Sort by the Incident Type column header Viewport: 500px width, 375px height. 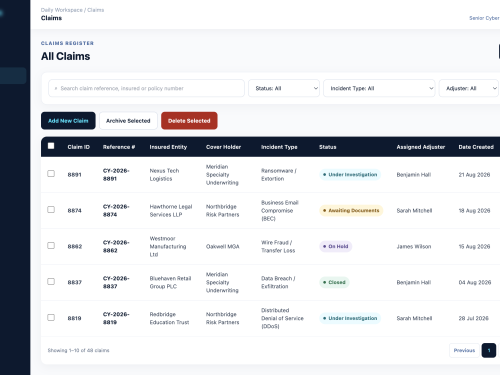pyautogui.click(x=279, y=147)
